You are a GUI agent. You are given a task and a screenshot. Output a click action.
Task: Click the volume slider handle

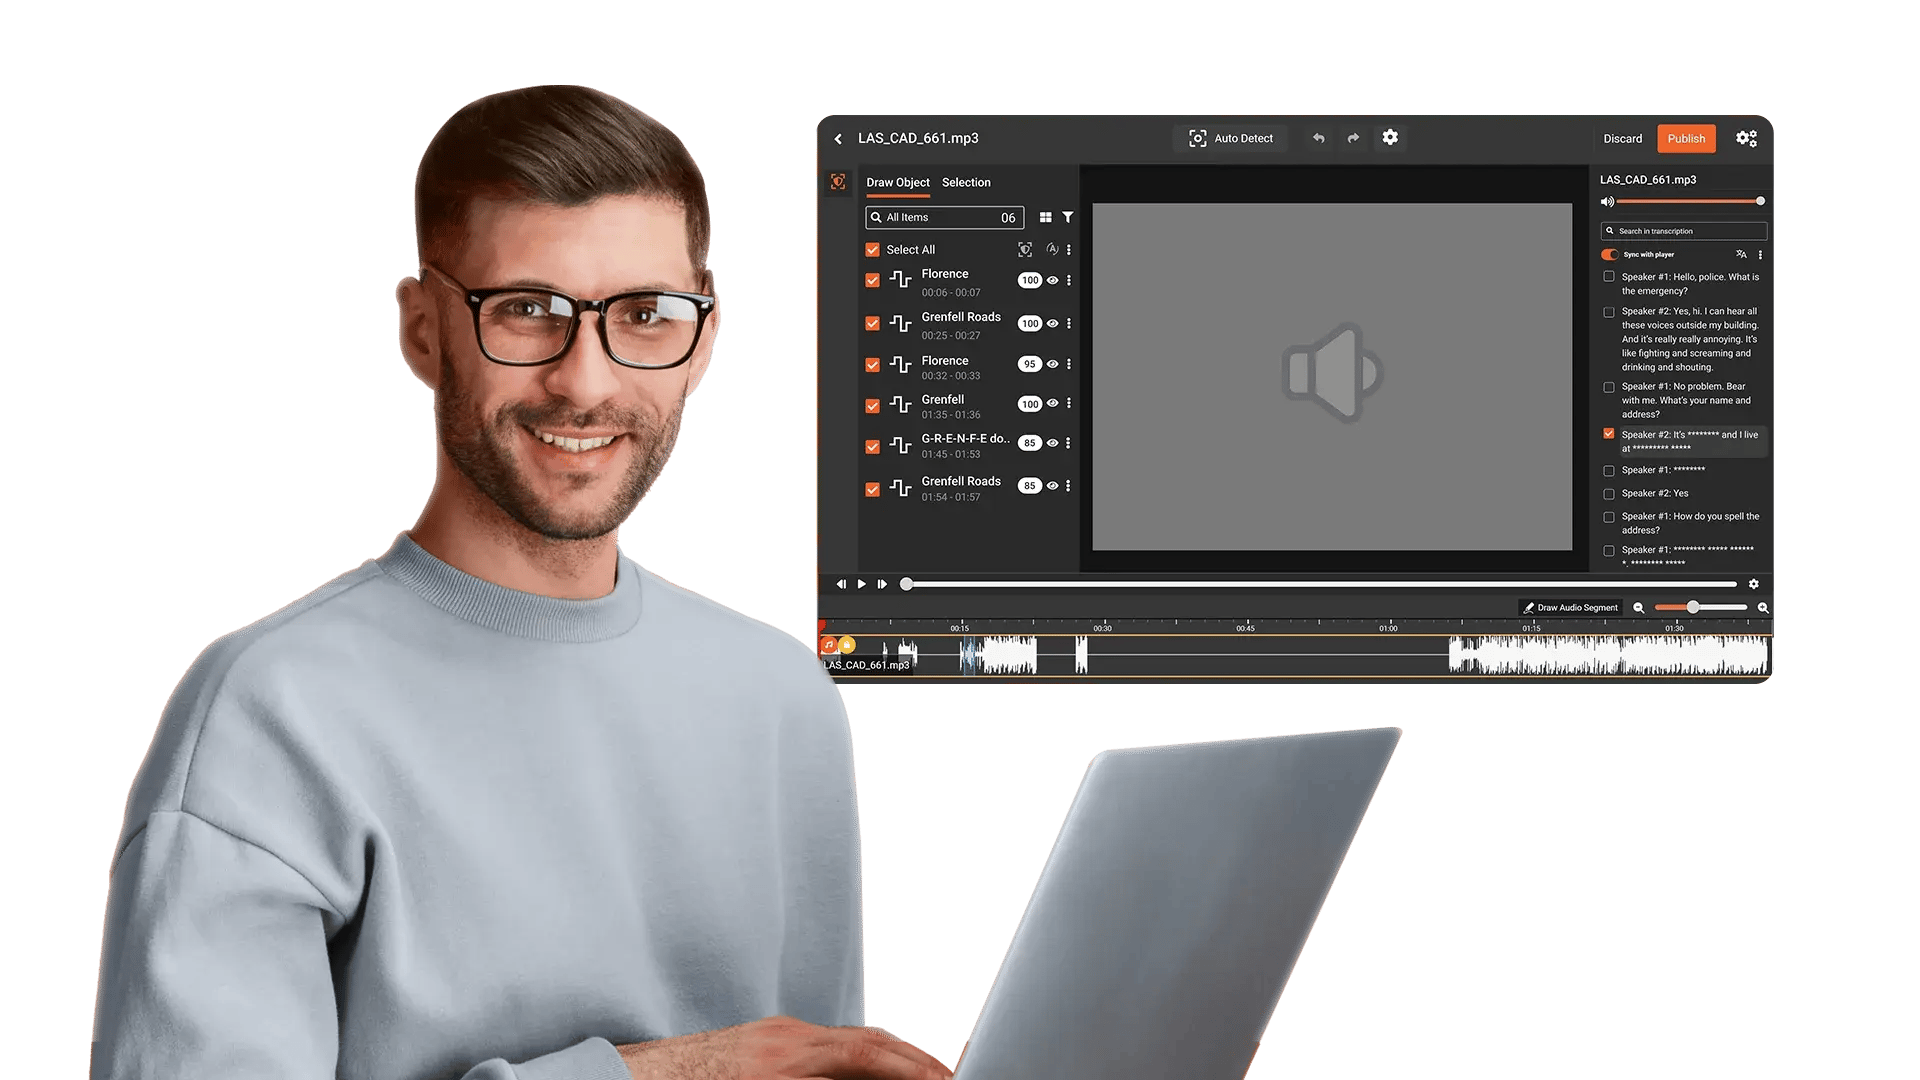point(1760,201)
